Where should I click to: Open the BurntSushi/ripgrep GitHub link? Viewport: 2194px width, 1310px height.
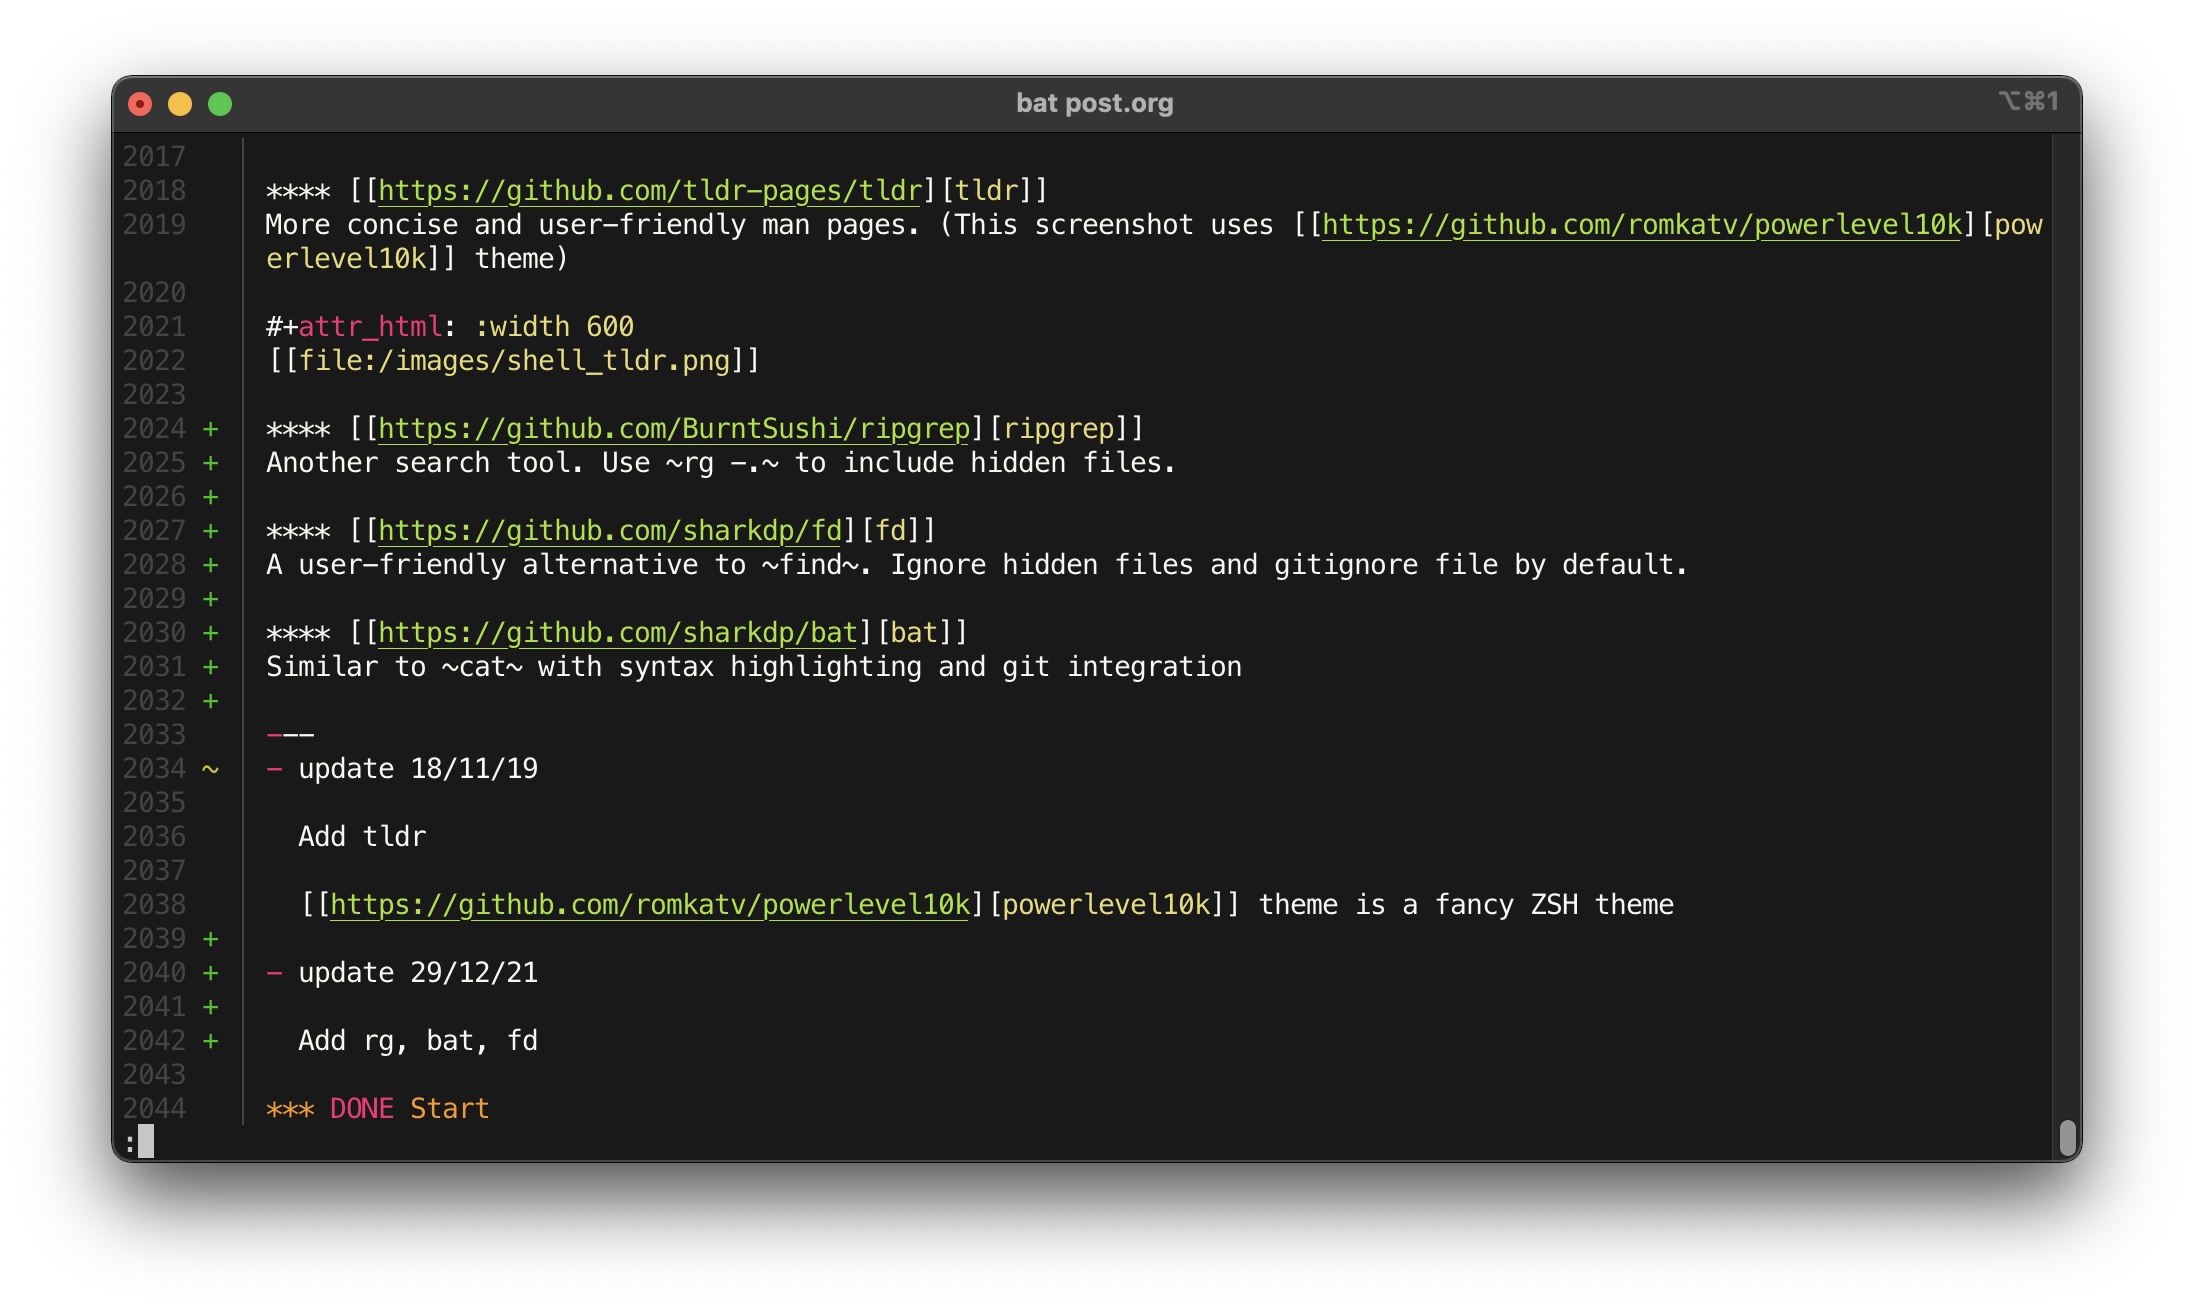674,428
